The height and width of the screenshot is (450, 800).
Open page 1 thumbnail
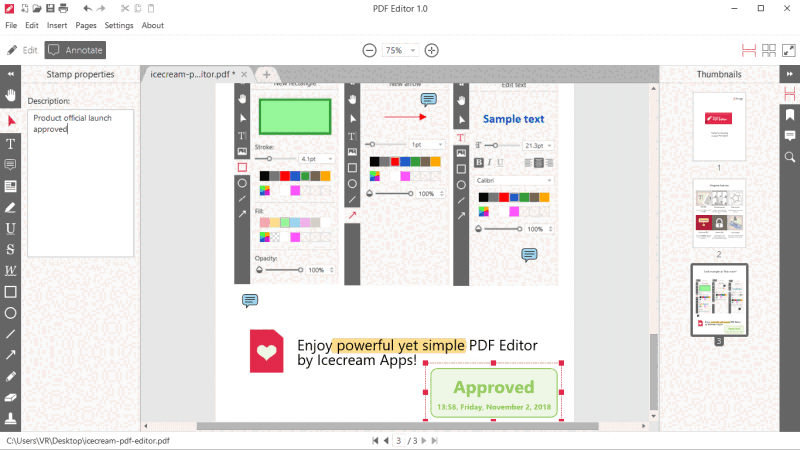click(x=719, y=127)
